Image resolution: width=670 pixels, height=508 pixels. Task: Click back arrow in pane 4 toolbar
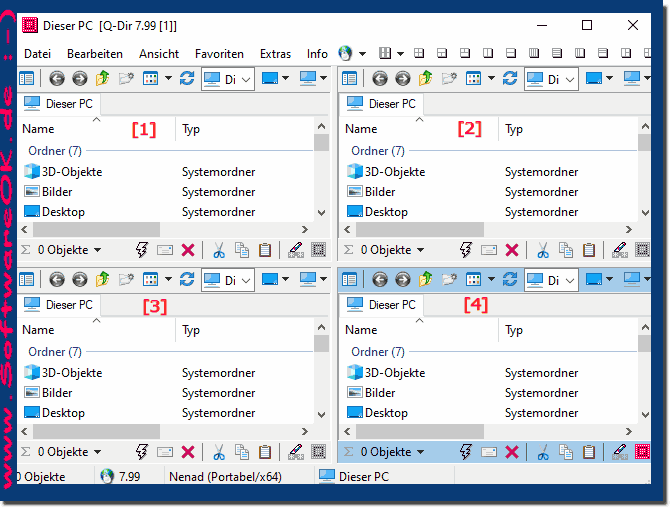point(380,280)
